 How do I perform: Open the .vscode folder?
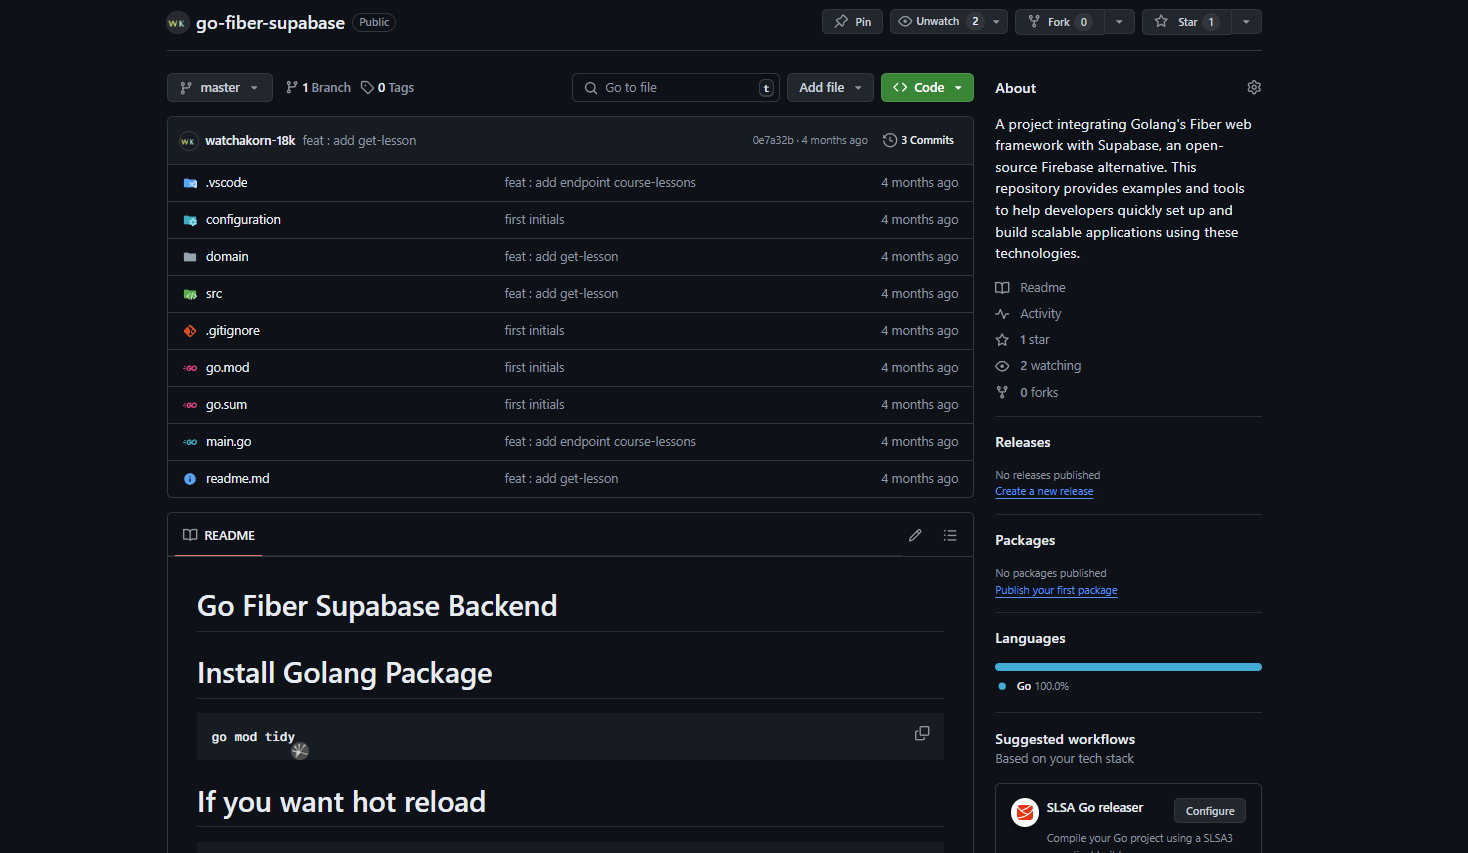click(x=226, y=183)
